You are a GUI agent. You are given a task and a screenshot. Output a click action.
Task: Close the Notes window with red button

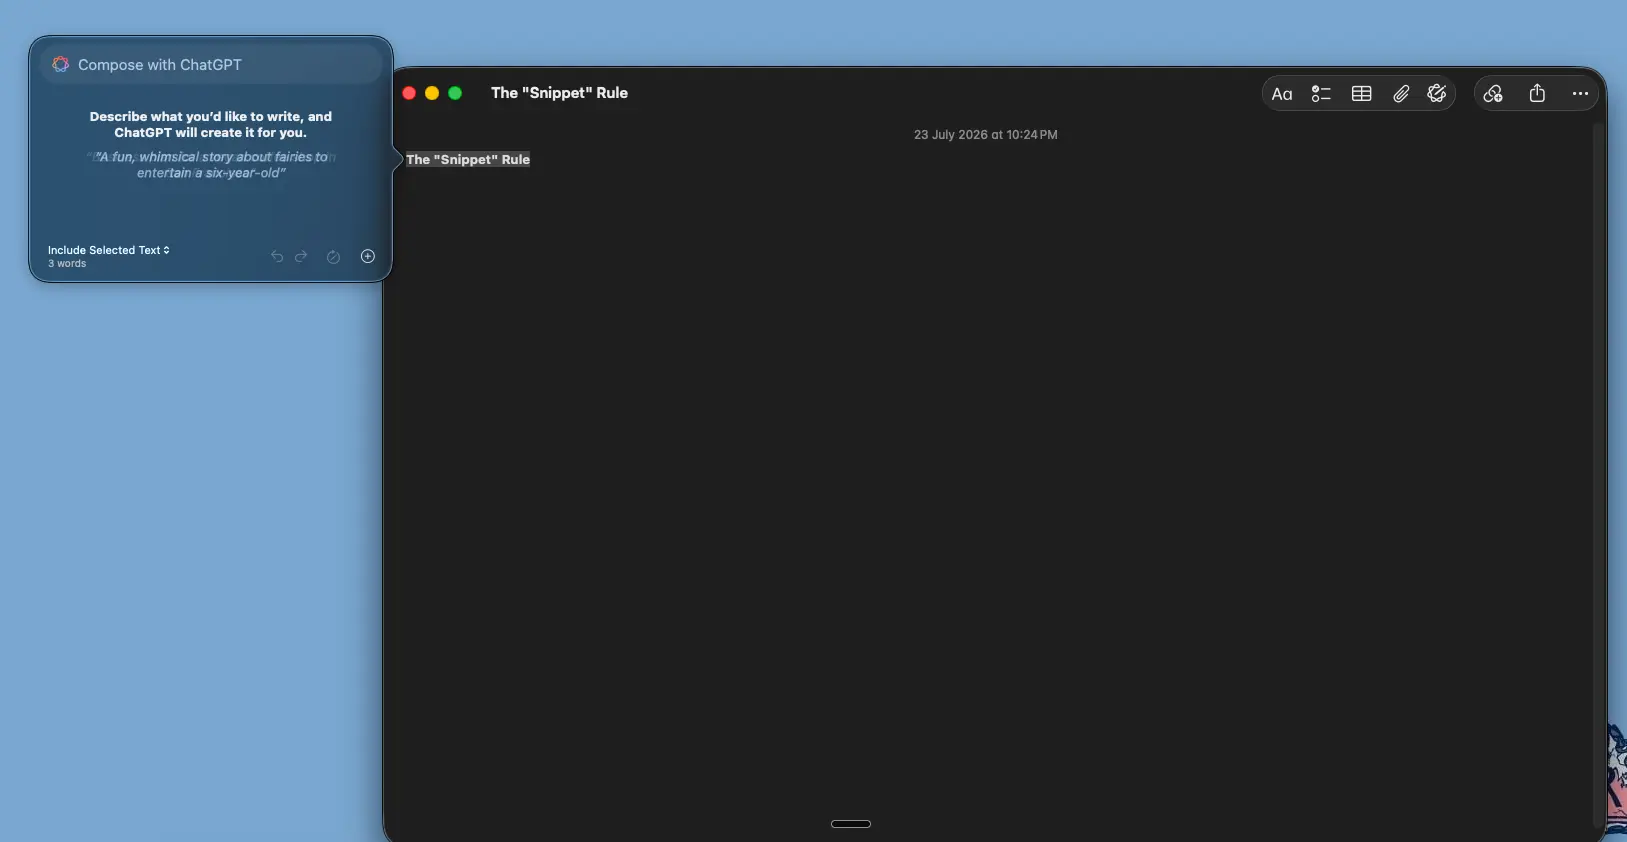click(409, 93)
